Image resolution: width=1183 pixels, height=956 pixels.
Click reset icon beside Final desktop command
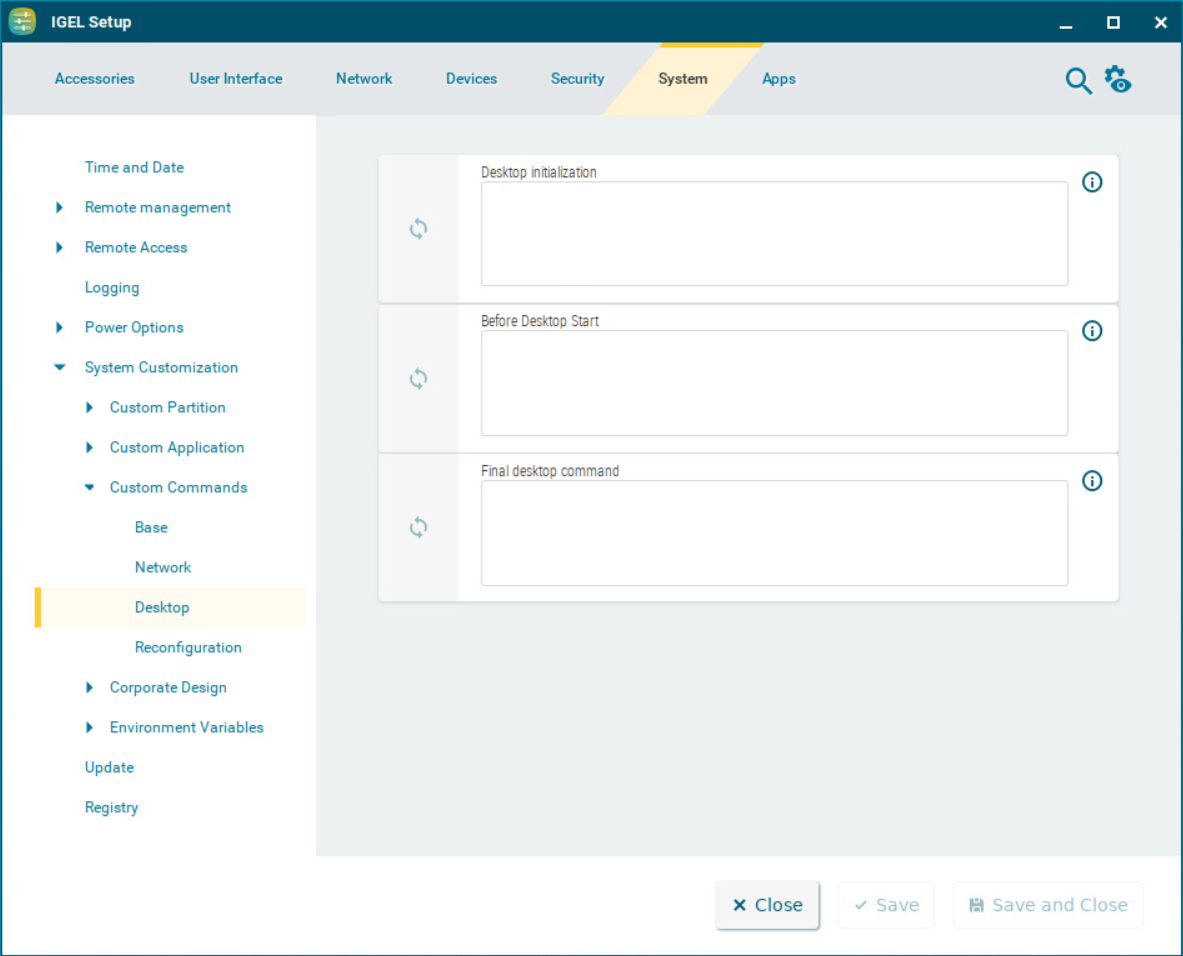pos(418,528)
